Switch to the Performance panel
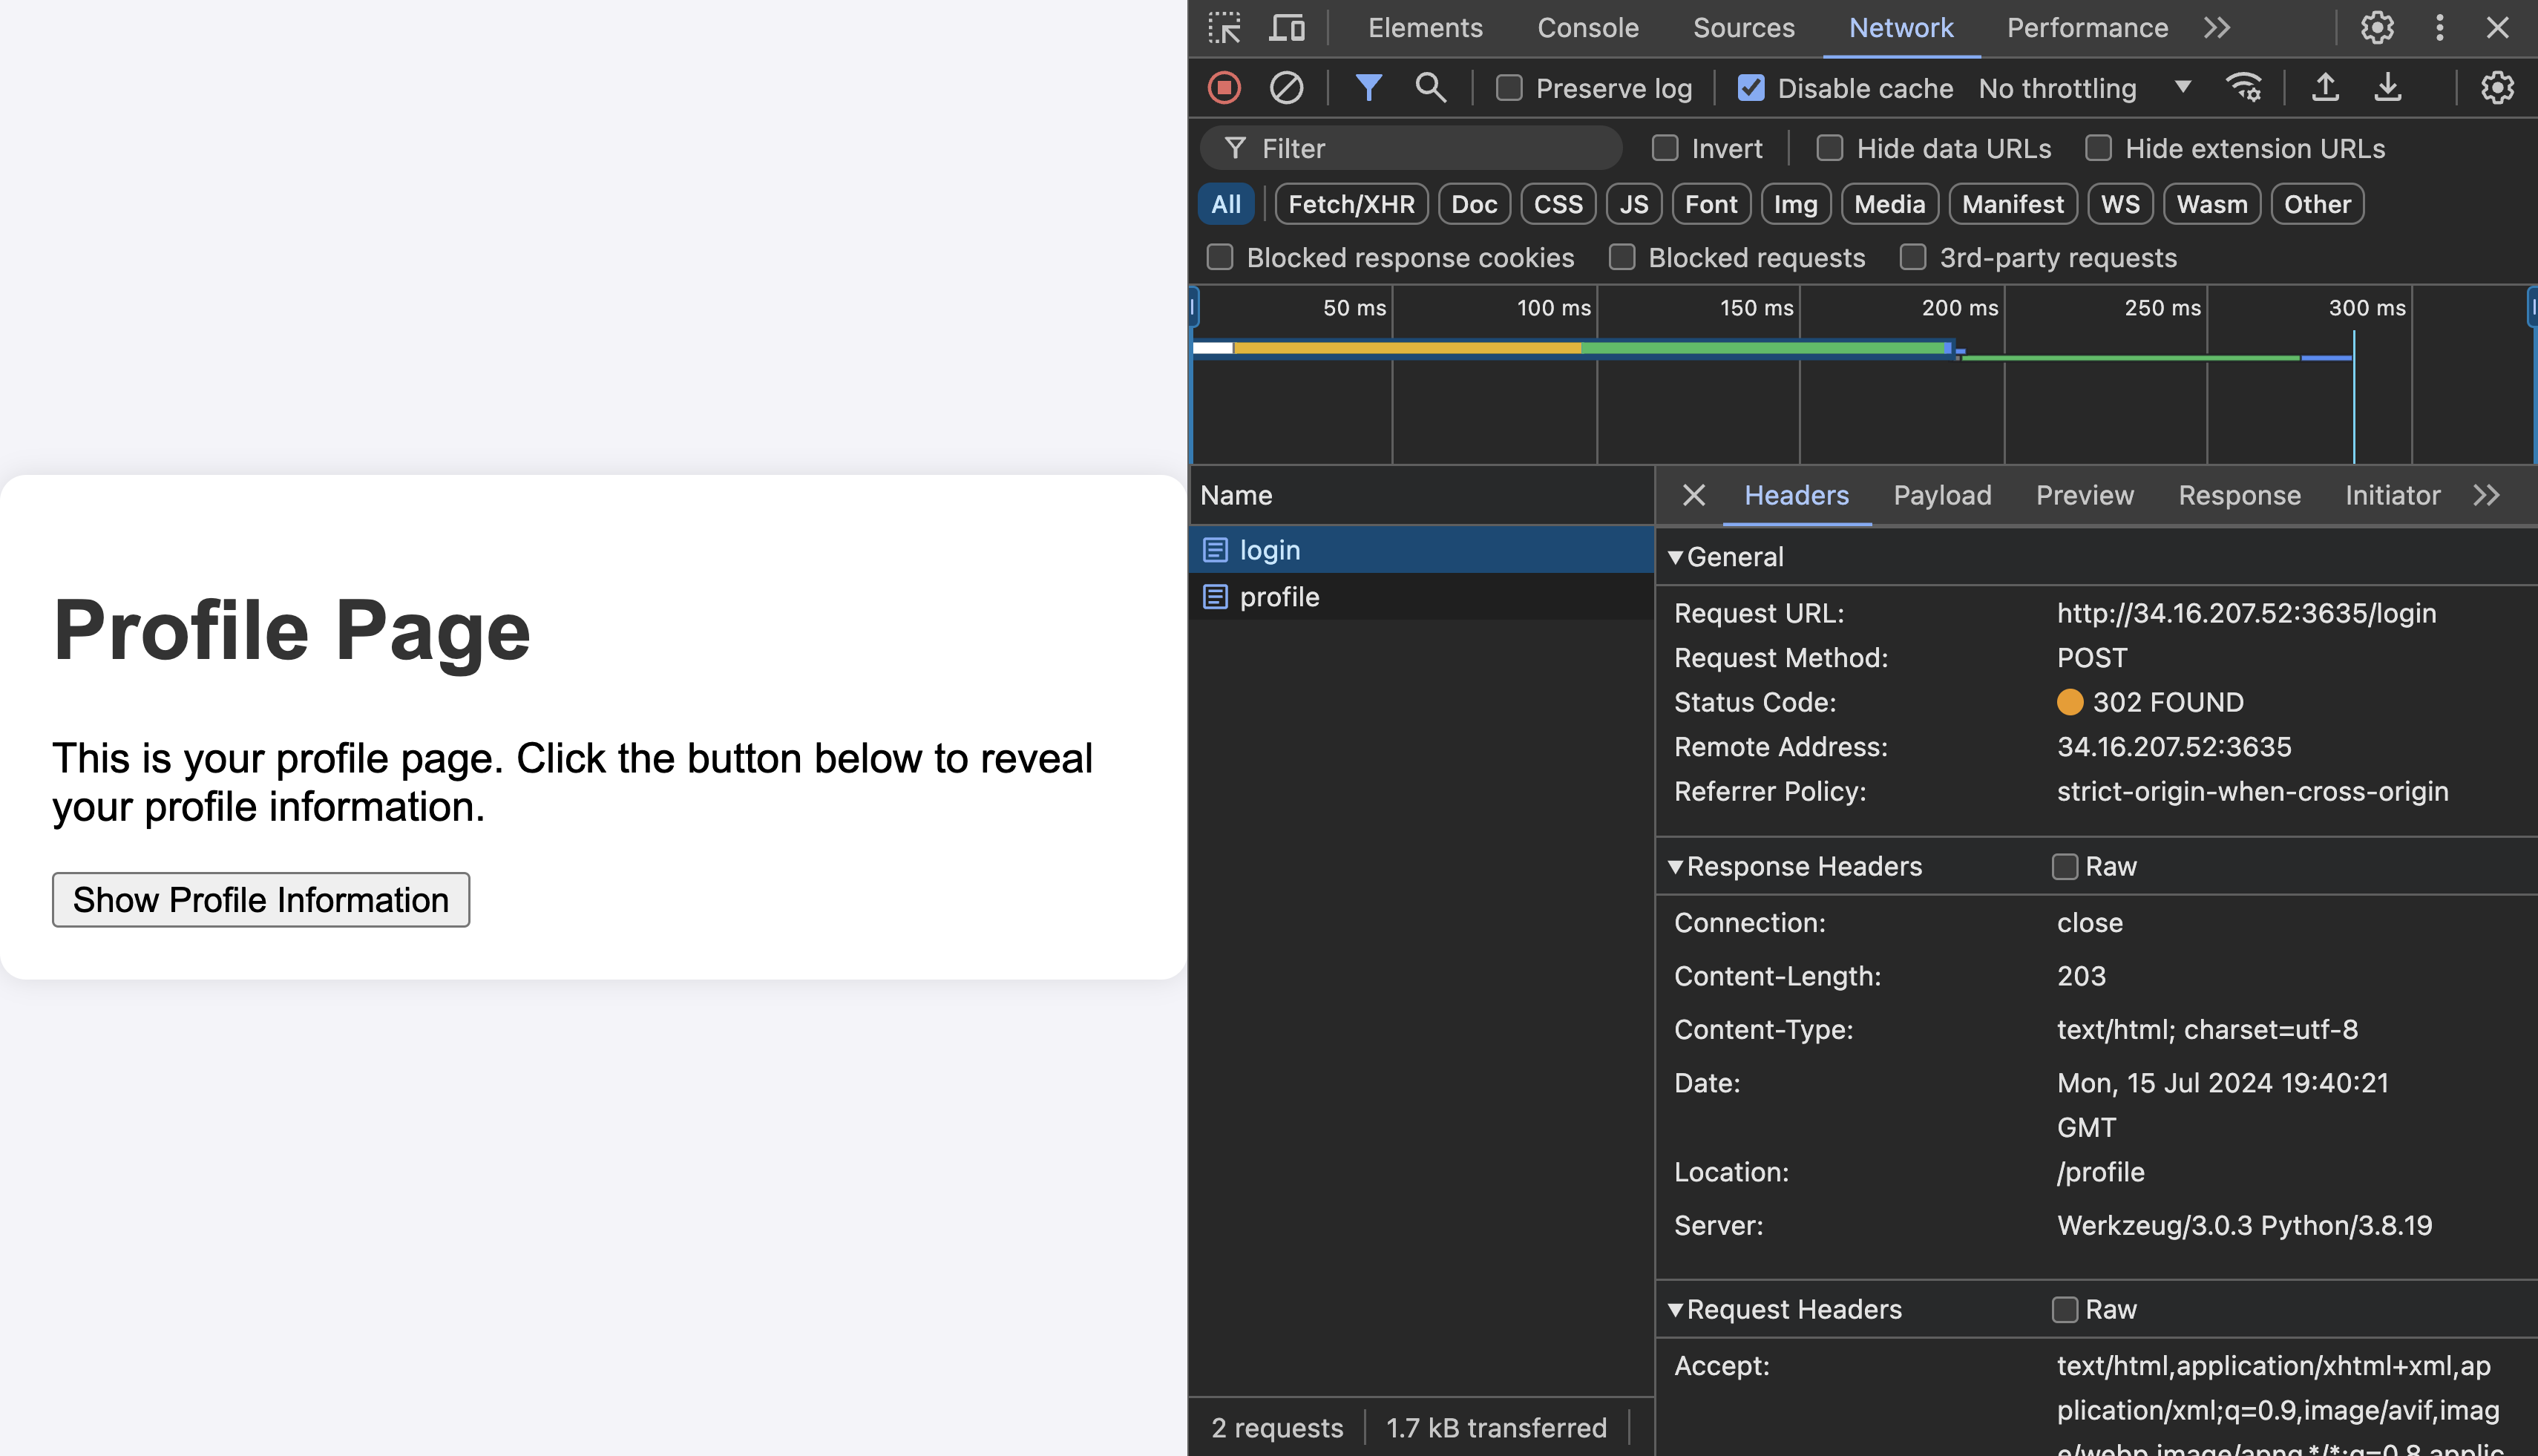This screenshot has height=1456, width=2538. tap(2087, 28)
